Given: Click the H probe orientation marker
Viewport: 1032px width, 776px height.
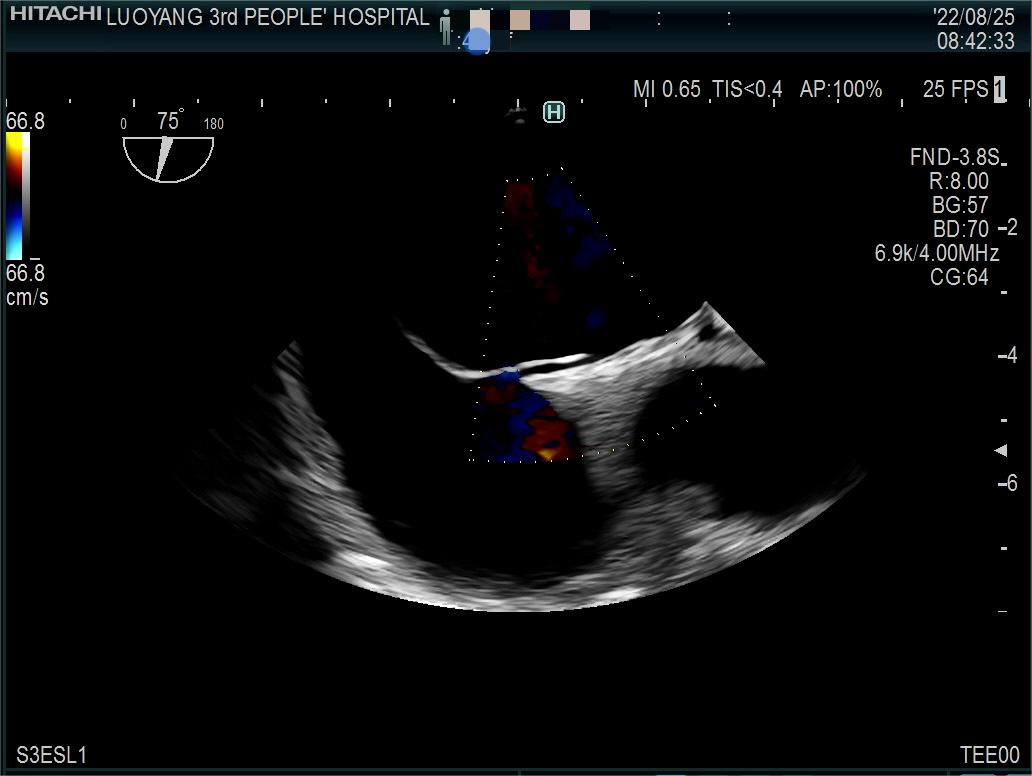Looking at the screenshot, I should [554, 113].
